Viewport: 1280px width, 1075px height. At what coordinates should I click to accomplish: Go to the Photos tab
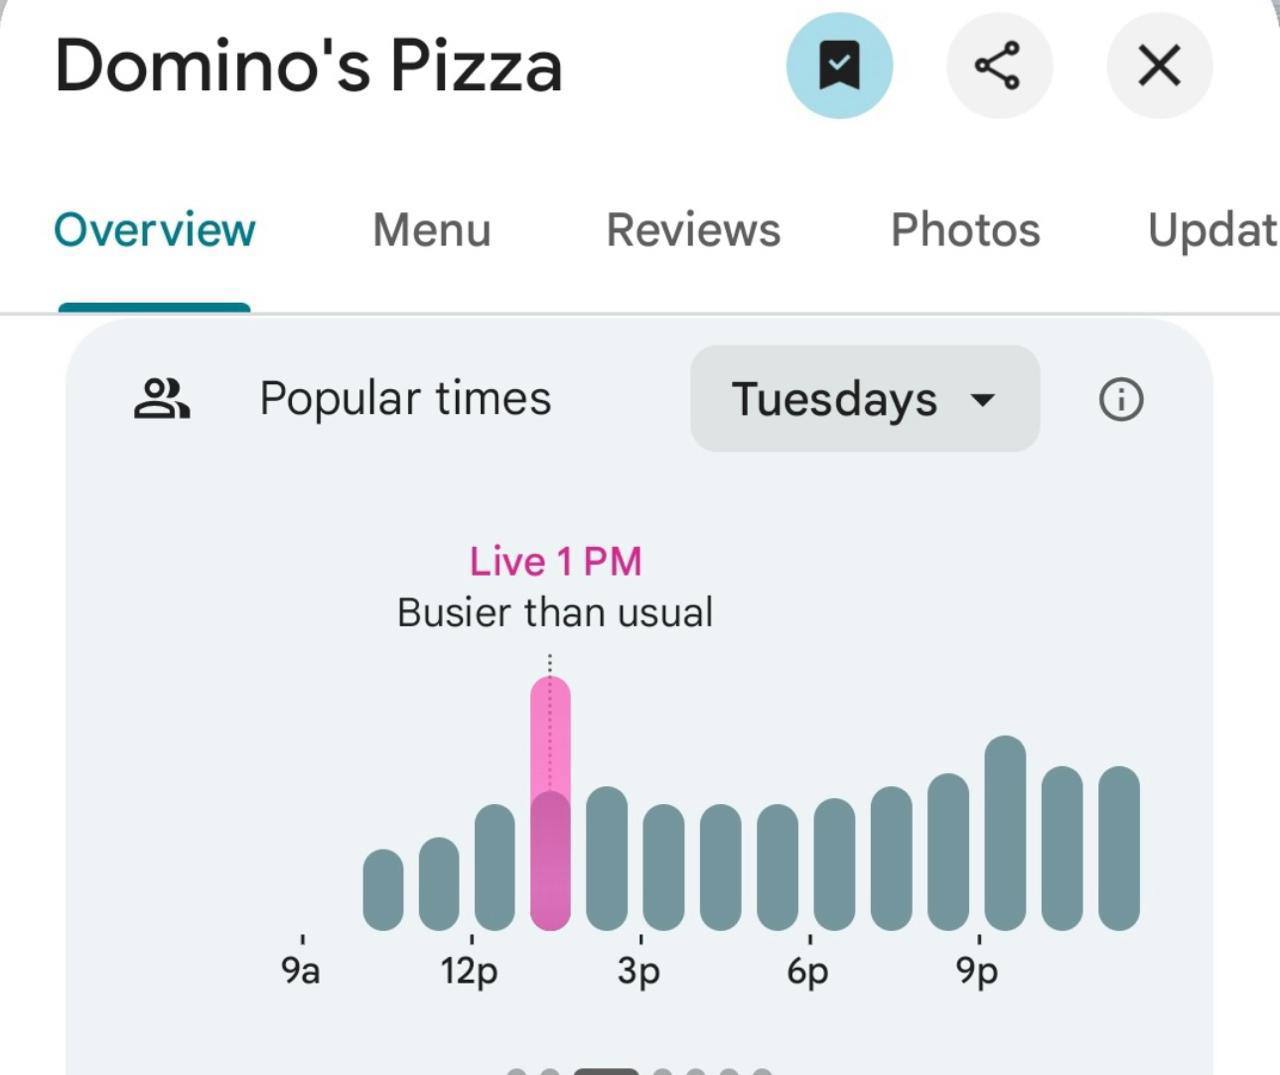(x=965, y=230)
